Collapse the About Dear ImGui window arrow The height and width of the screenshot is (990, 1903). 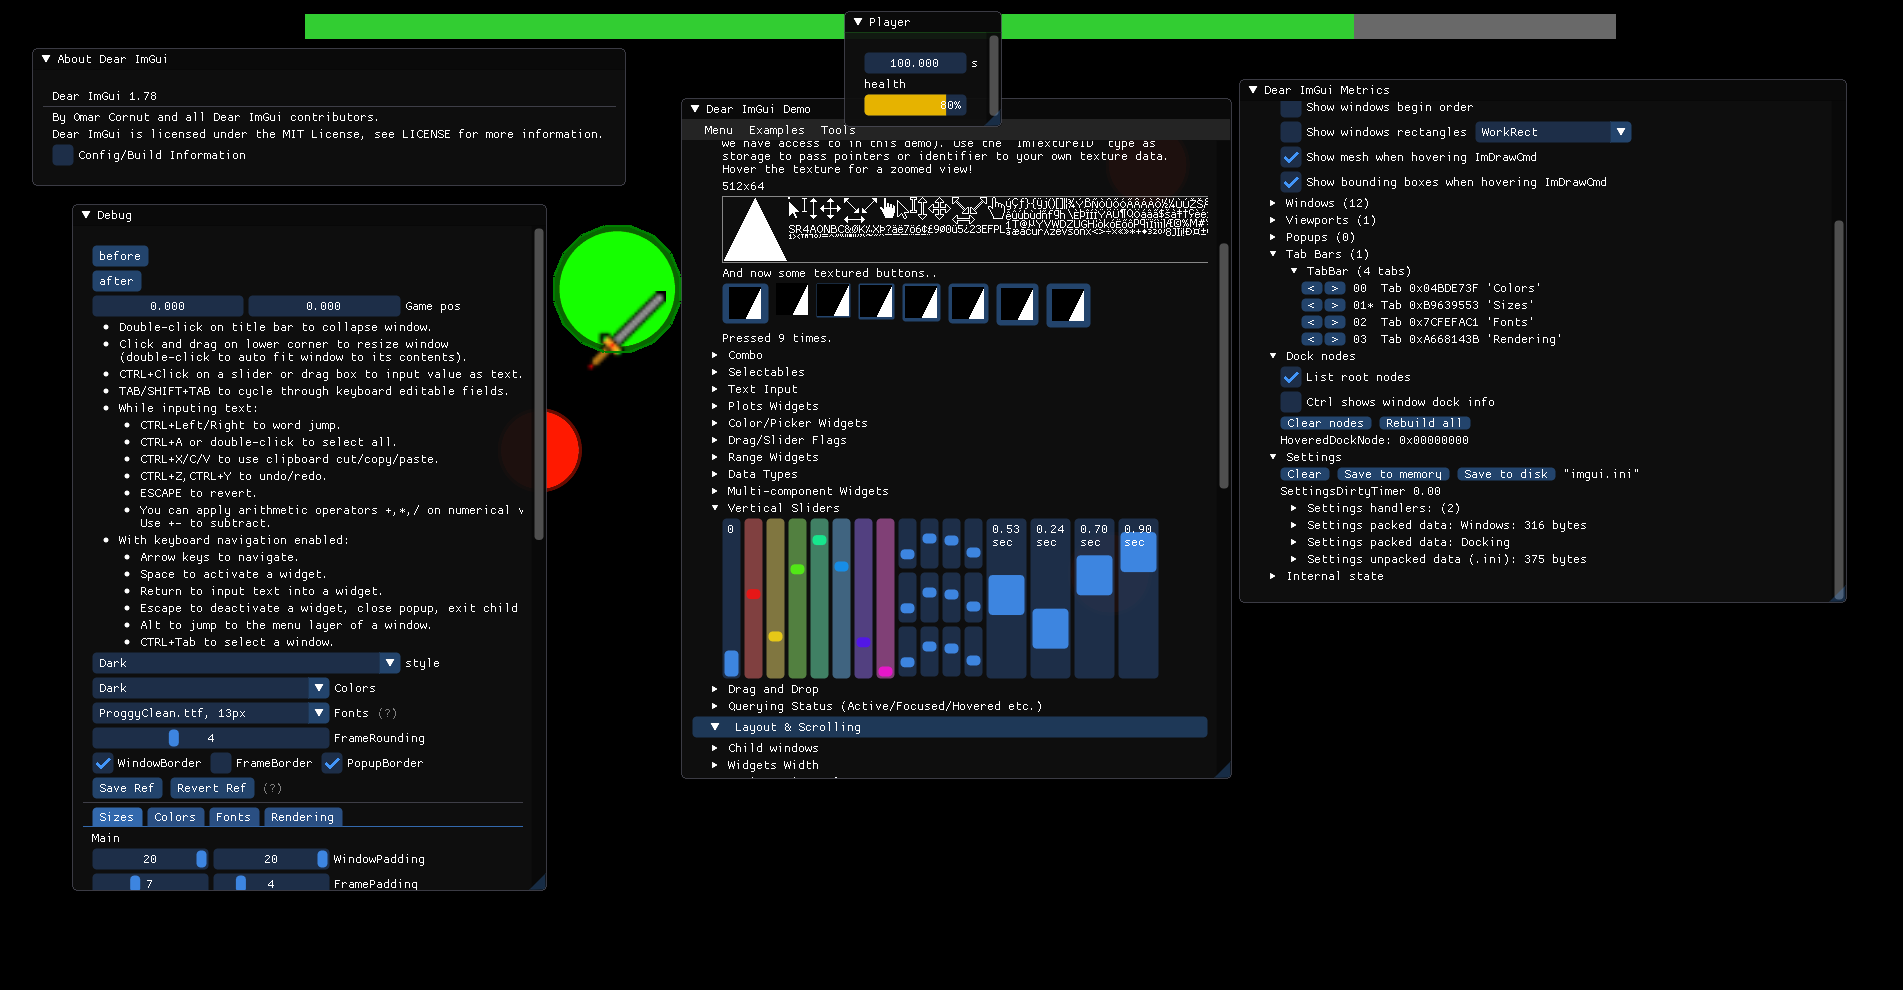[46, 59]
